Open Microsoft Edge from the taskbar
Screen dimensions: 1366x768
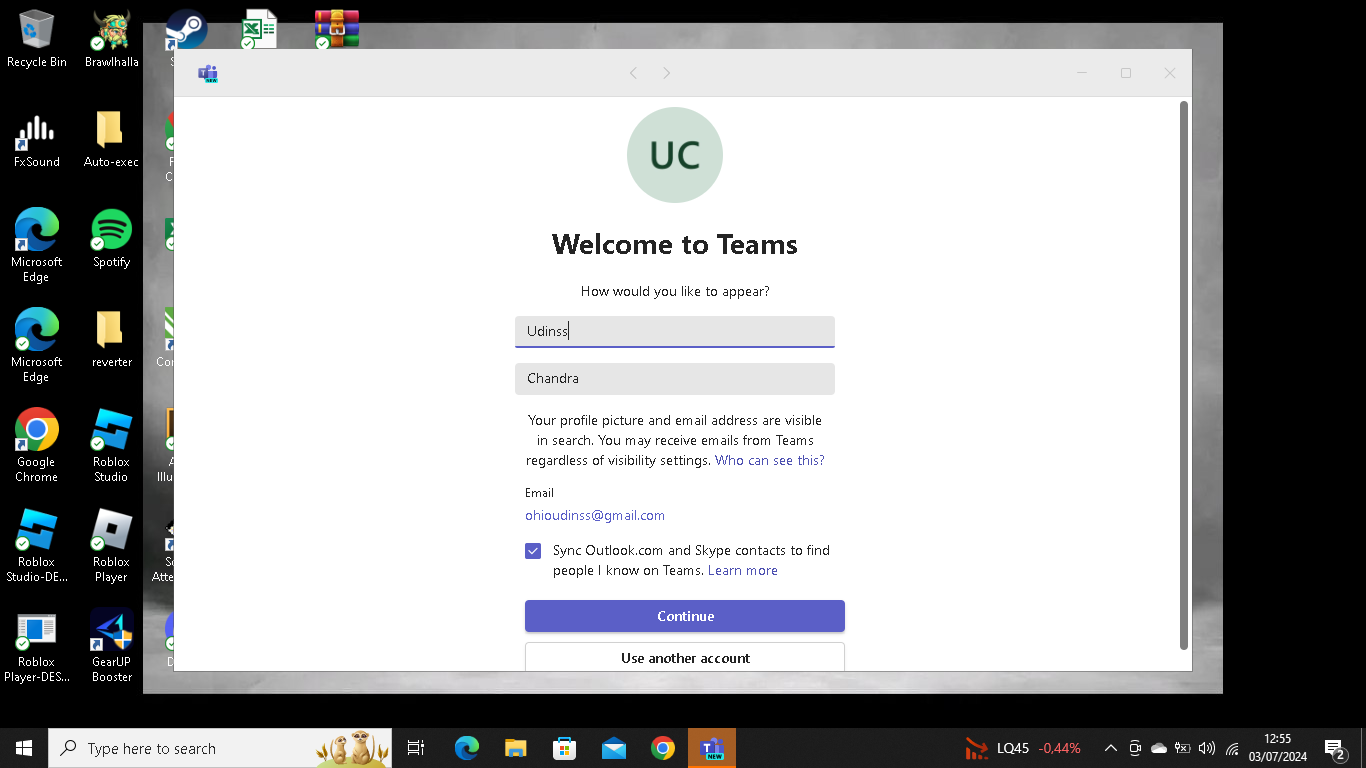tap(466, 748)
